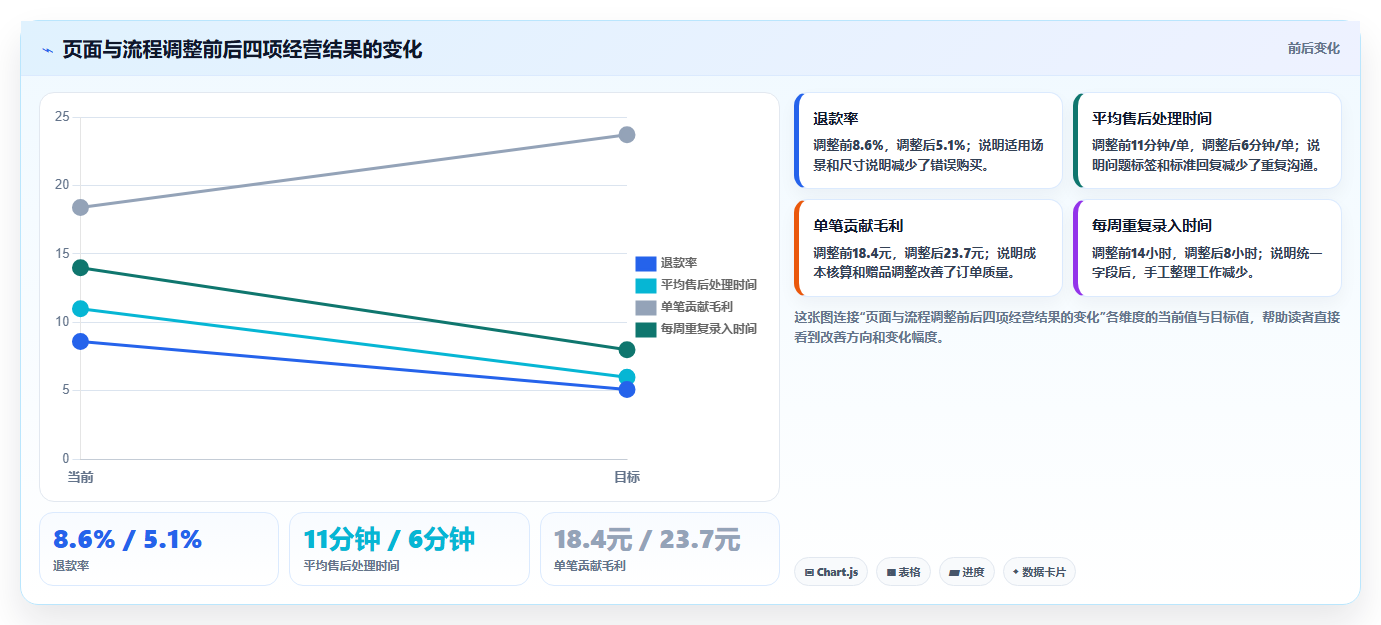
Task: Select the 退款率 point at 目标
Action: [x=627, y=389]
